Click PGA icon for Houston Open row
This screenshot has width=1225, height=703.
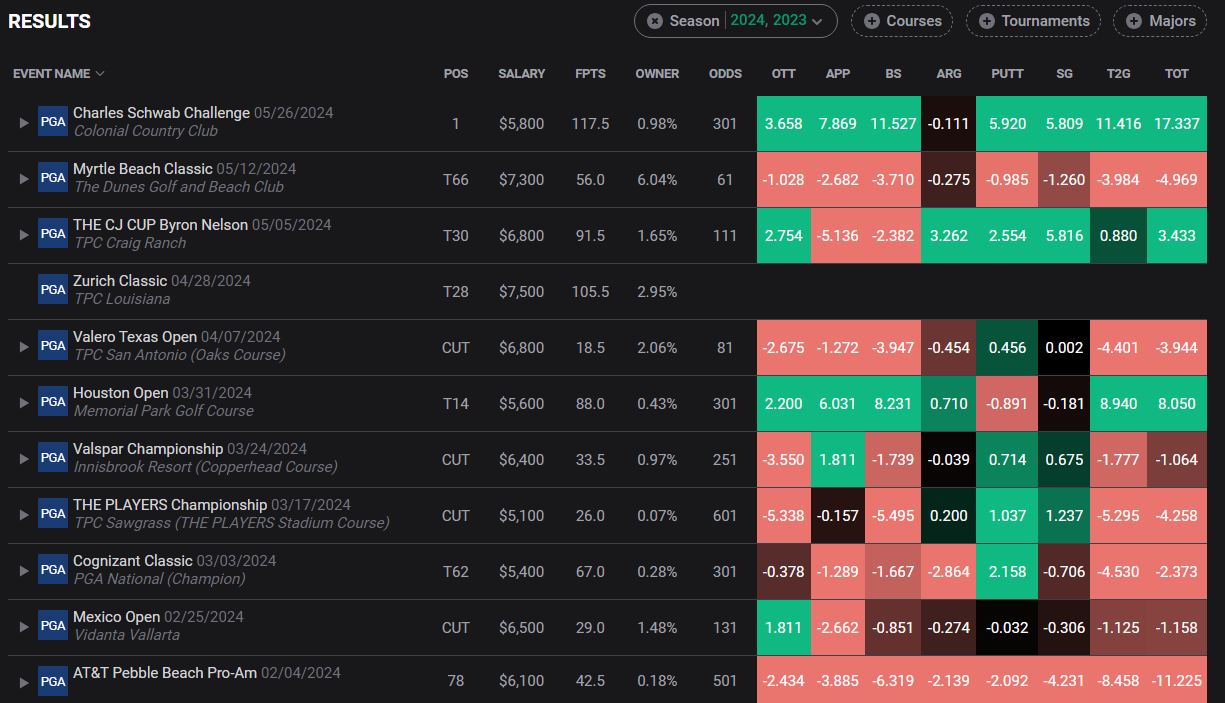(x=52, y=402)
